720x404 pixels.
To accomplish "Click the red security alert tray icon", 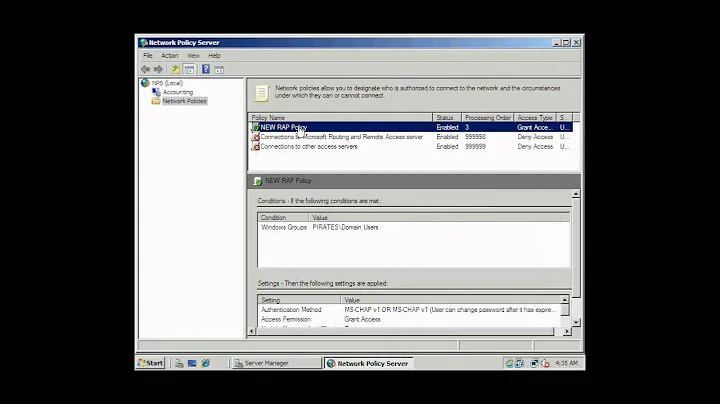I will (x=545, y=363).
